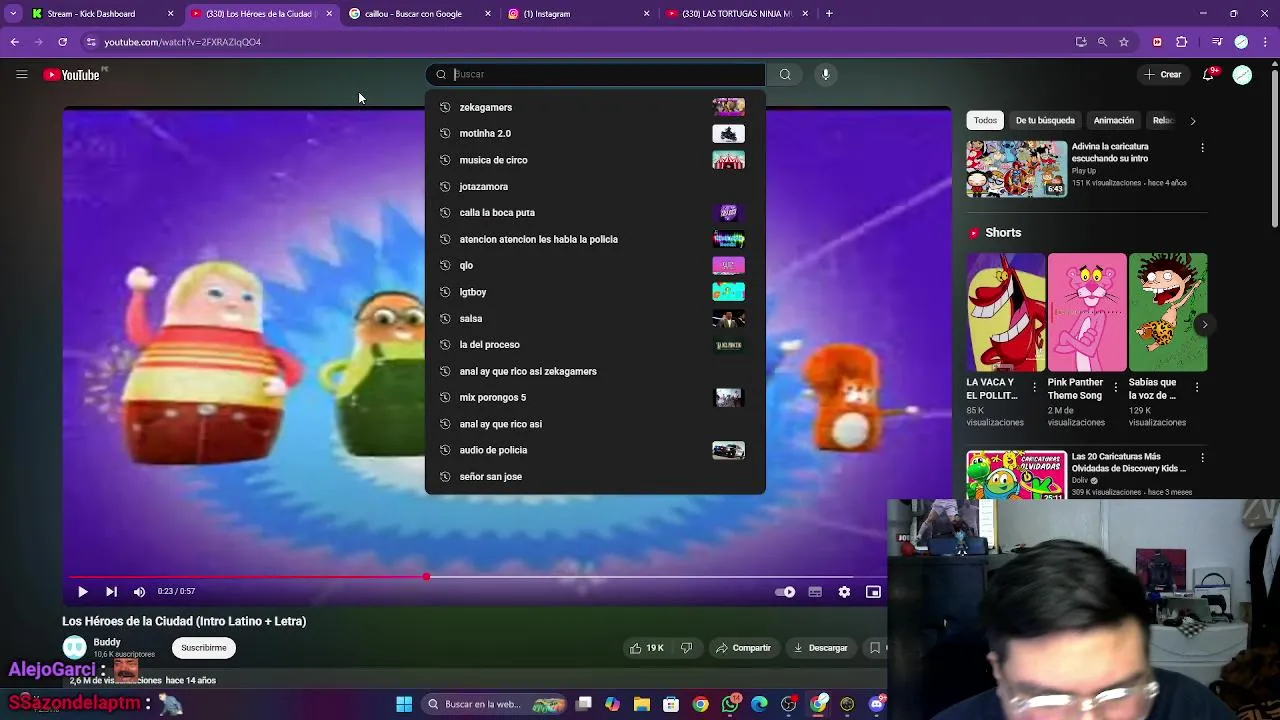1280x720 pixels.
Task: Open Windows Start menu
Action: point(404,704)
